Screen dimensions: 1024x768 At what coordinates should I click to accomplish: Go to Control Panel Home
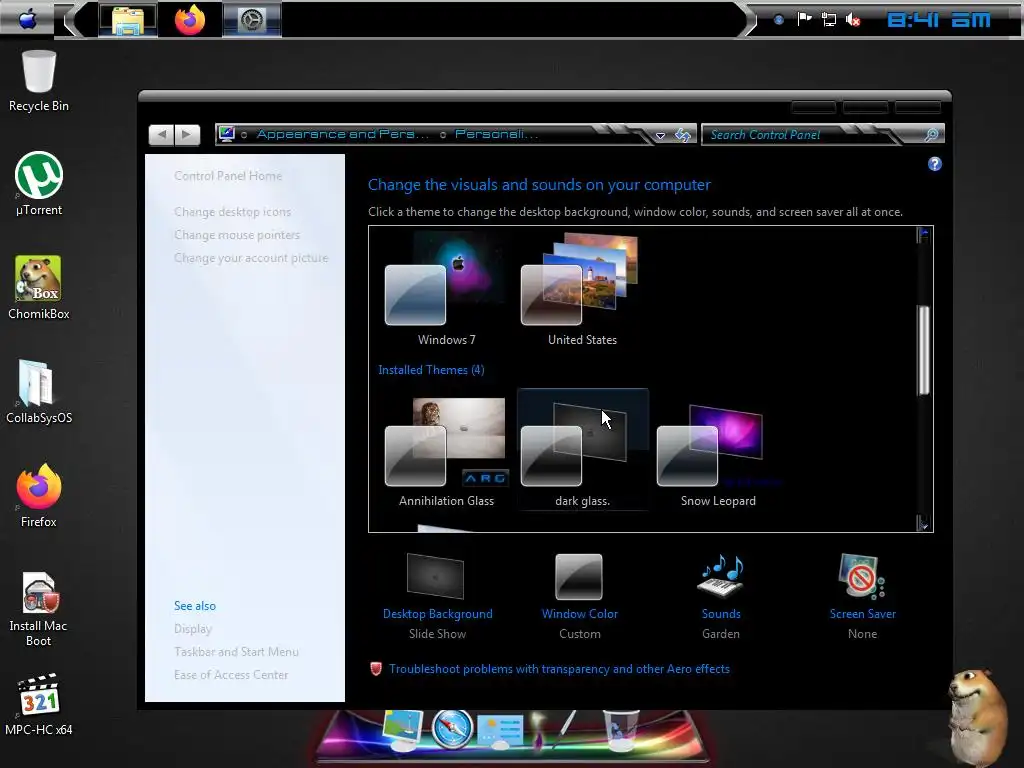[228, 176]
